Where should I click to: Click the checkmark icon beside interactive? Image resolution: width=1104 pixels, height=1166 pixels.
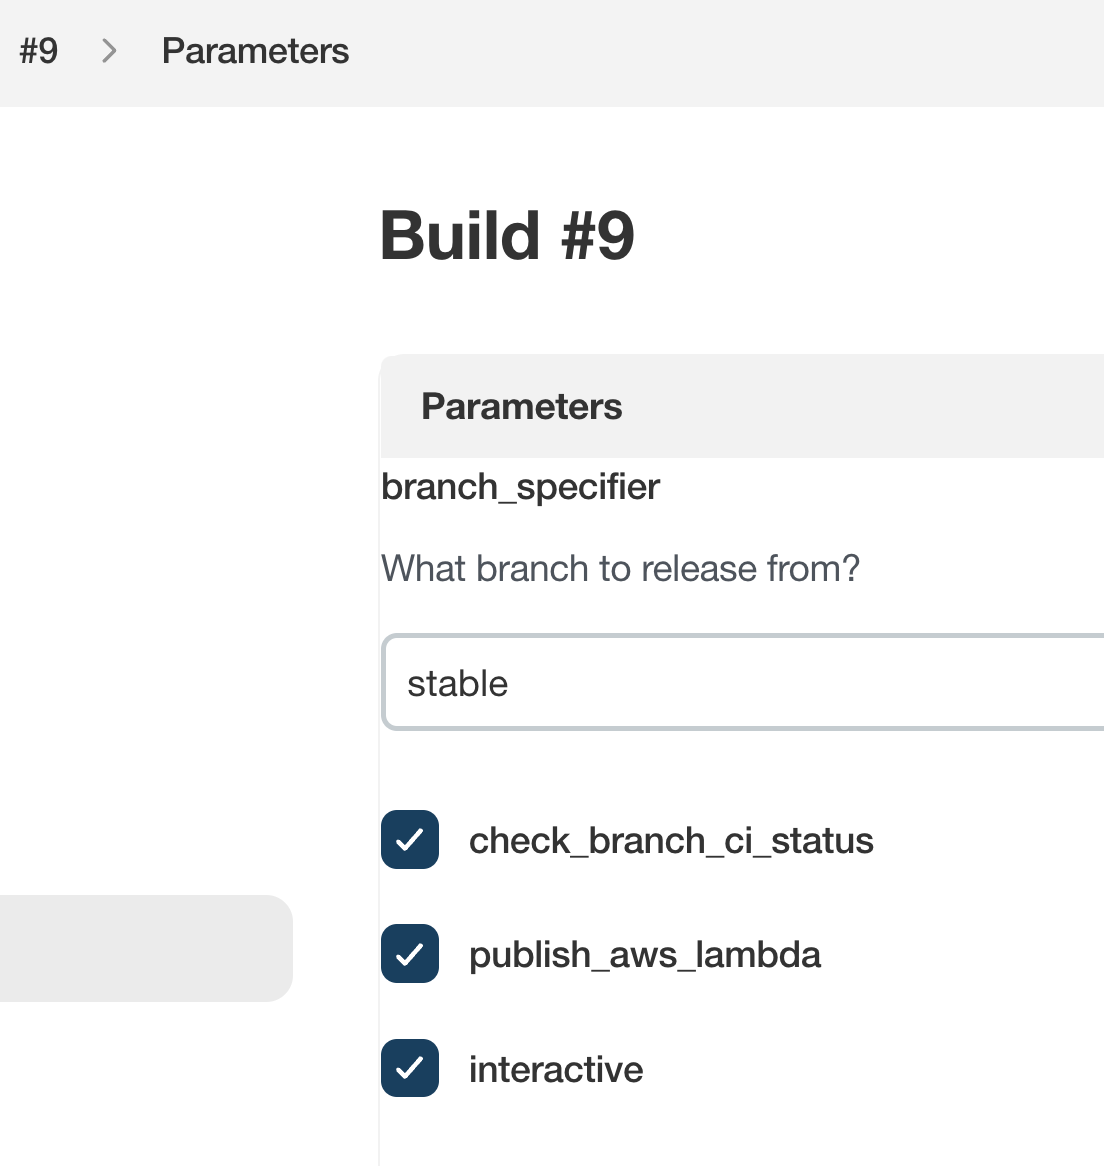410,1068
